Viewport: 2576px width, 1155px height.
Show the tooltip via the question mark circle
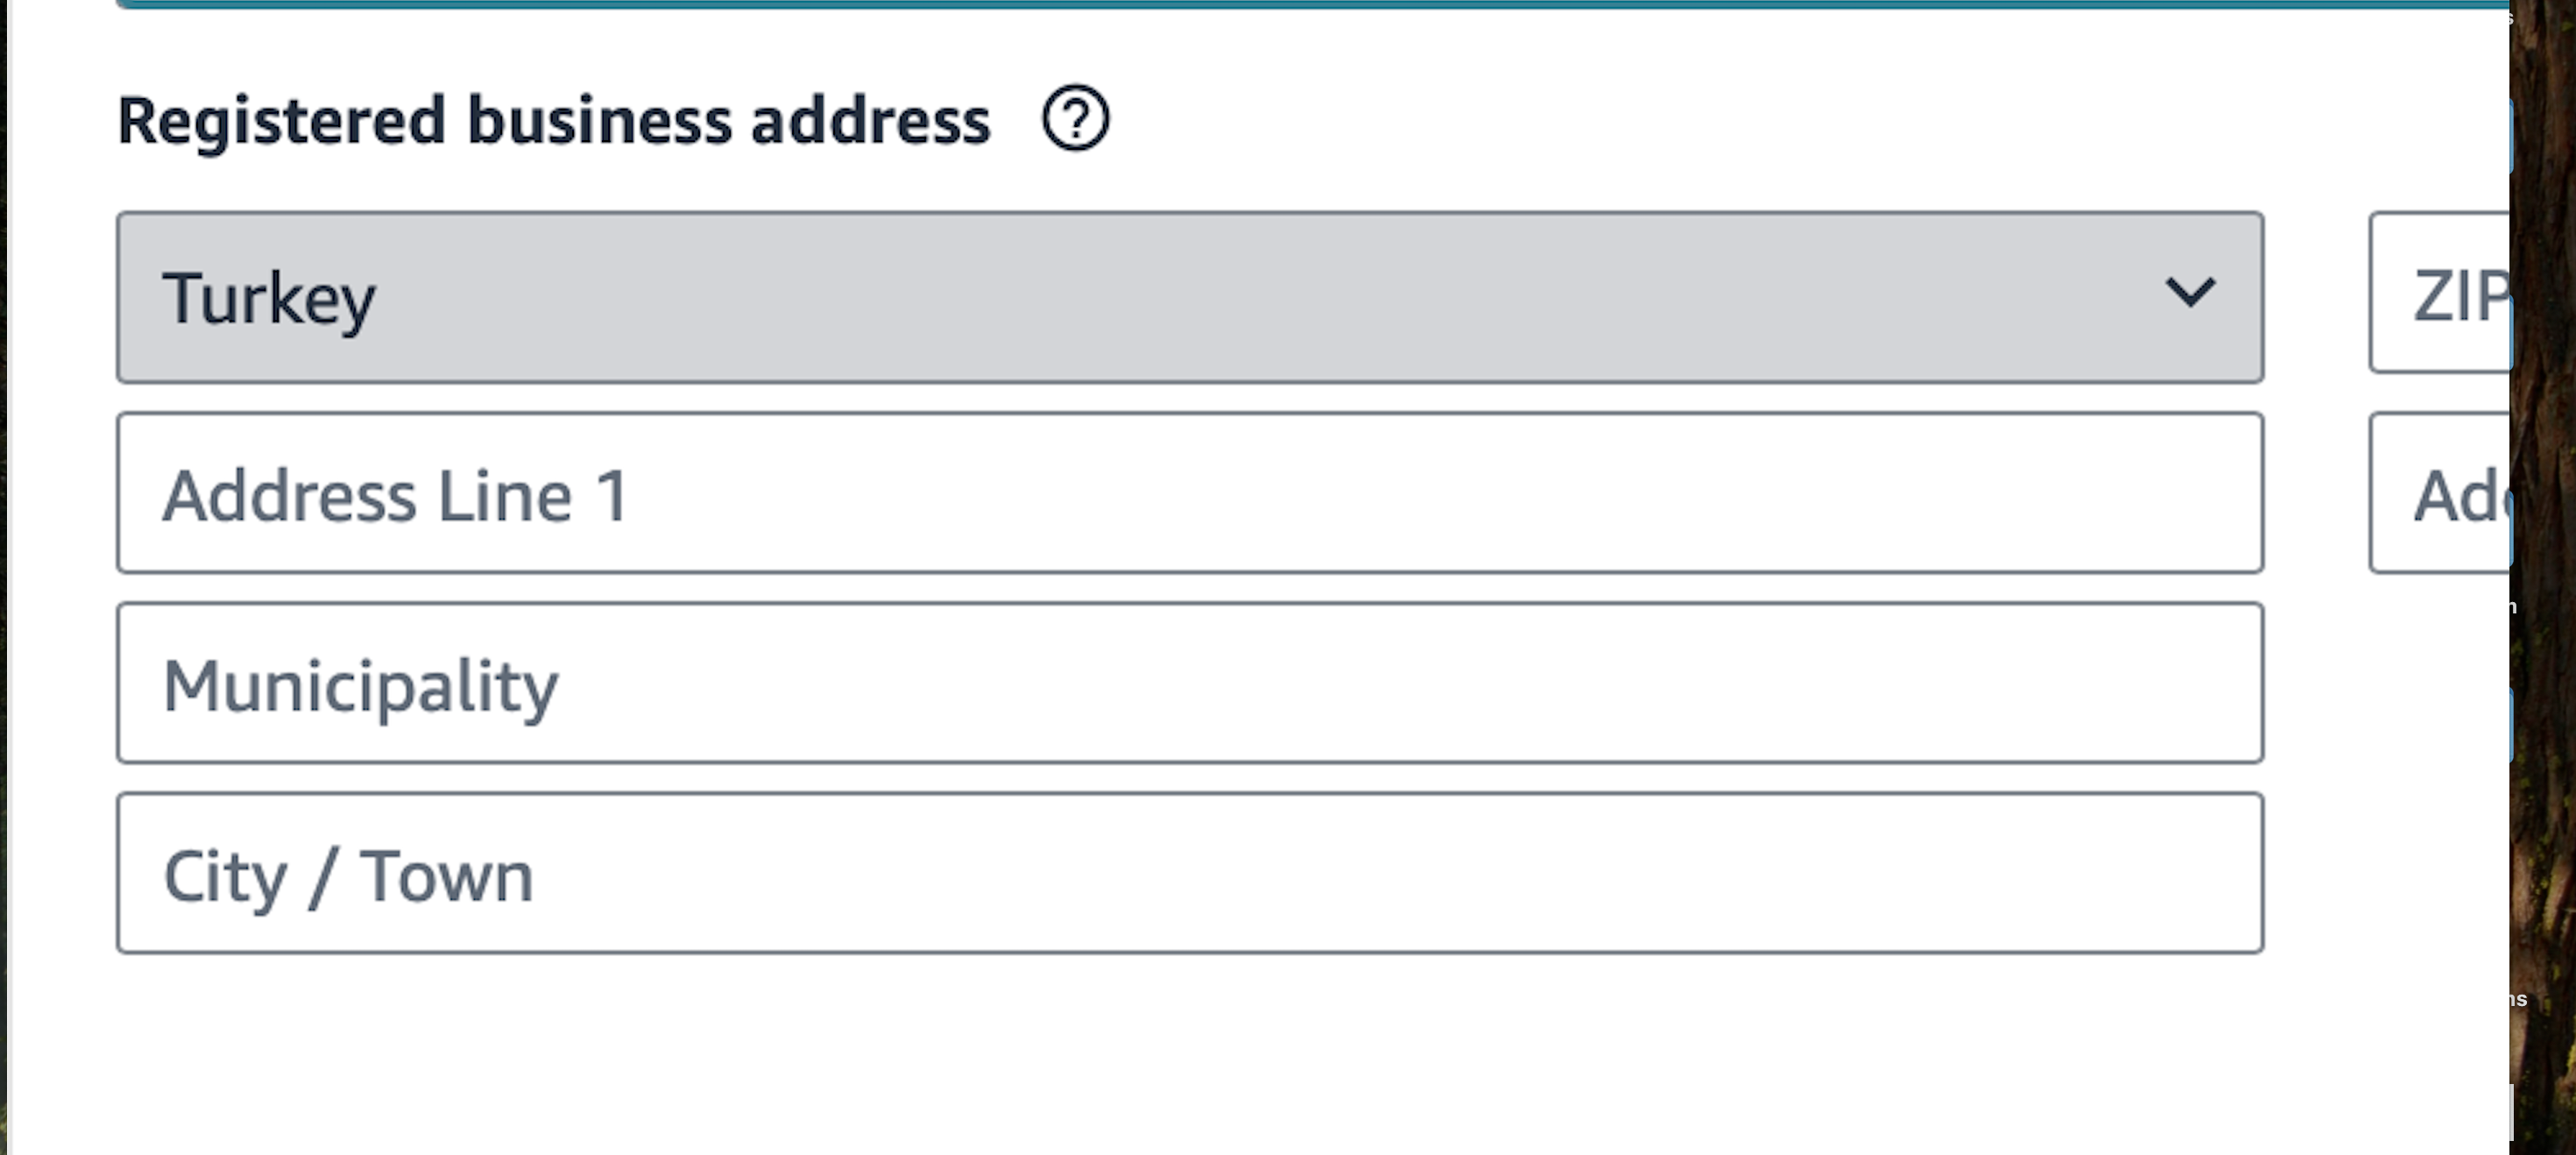coord(1075,119)
